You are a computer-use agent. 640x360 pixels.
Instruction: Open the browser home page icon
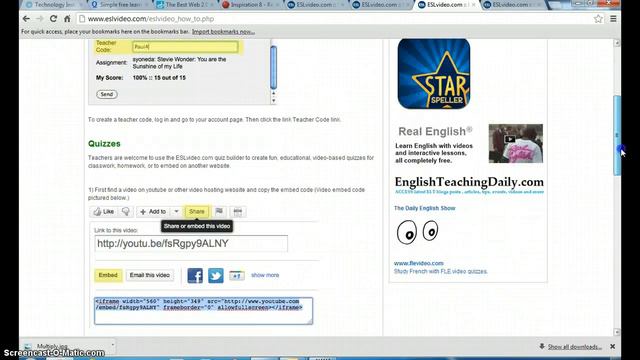pyautogui.click(x=67, y=19)
